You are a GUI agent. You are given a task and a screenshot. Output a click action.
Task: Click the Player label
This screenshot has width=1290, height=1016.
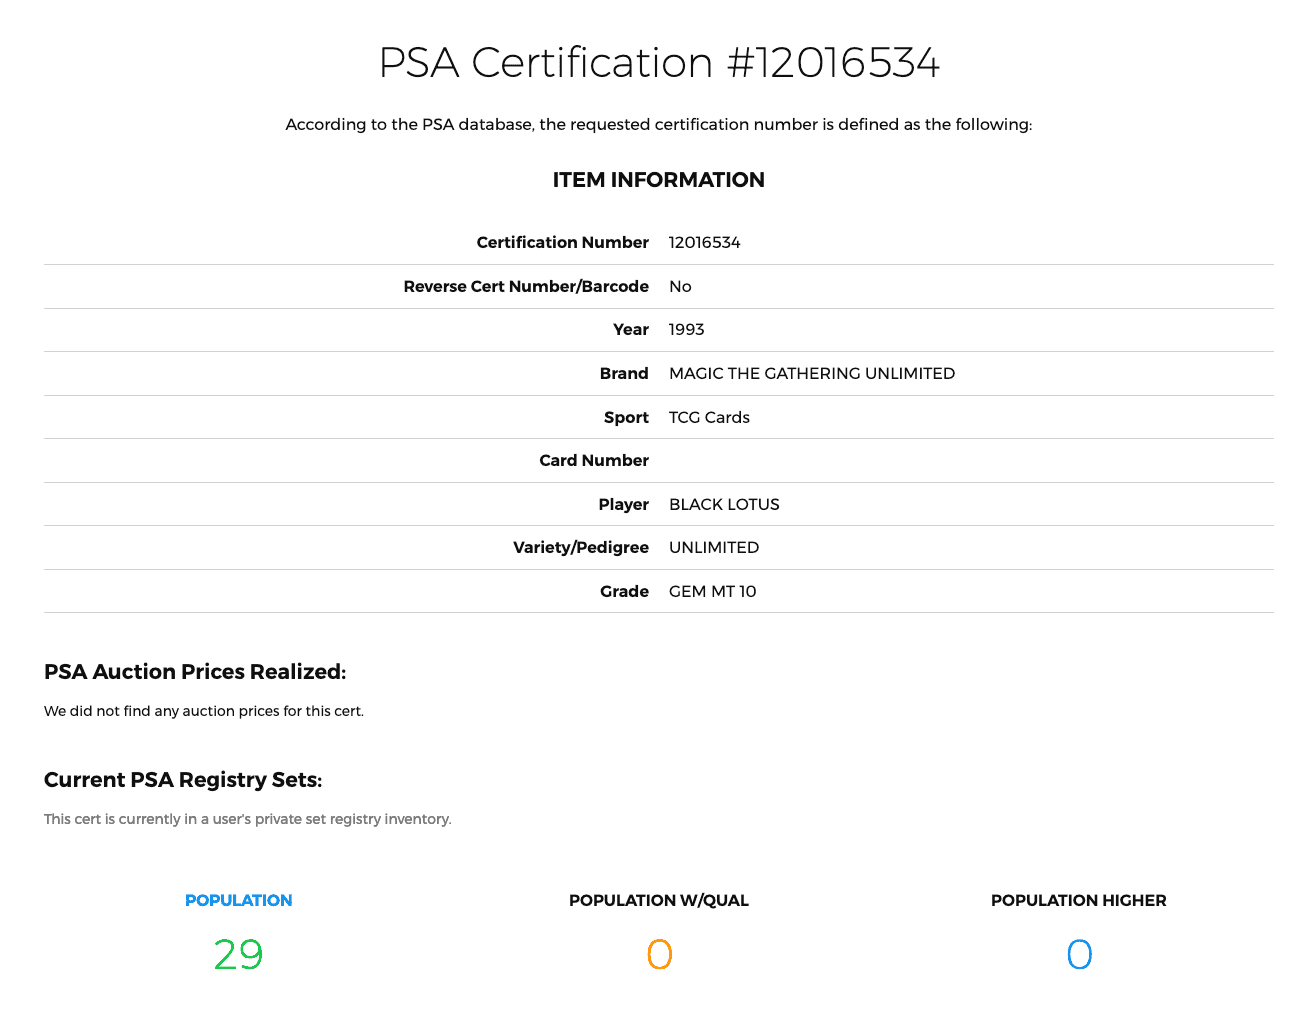point(624,505)
